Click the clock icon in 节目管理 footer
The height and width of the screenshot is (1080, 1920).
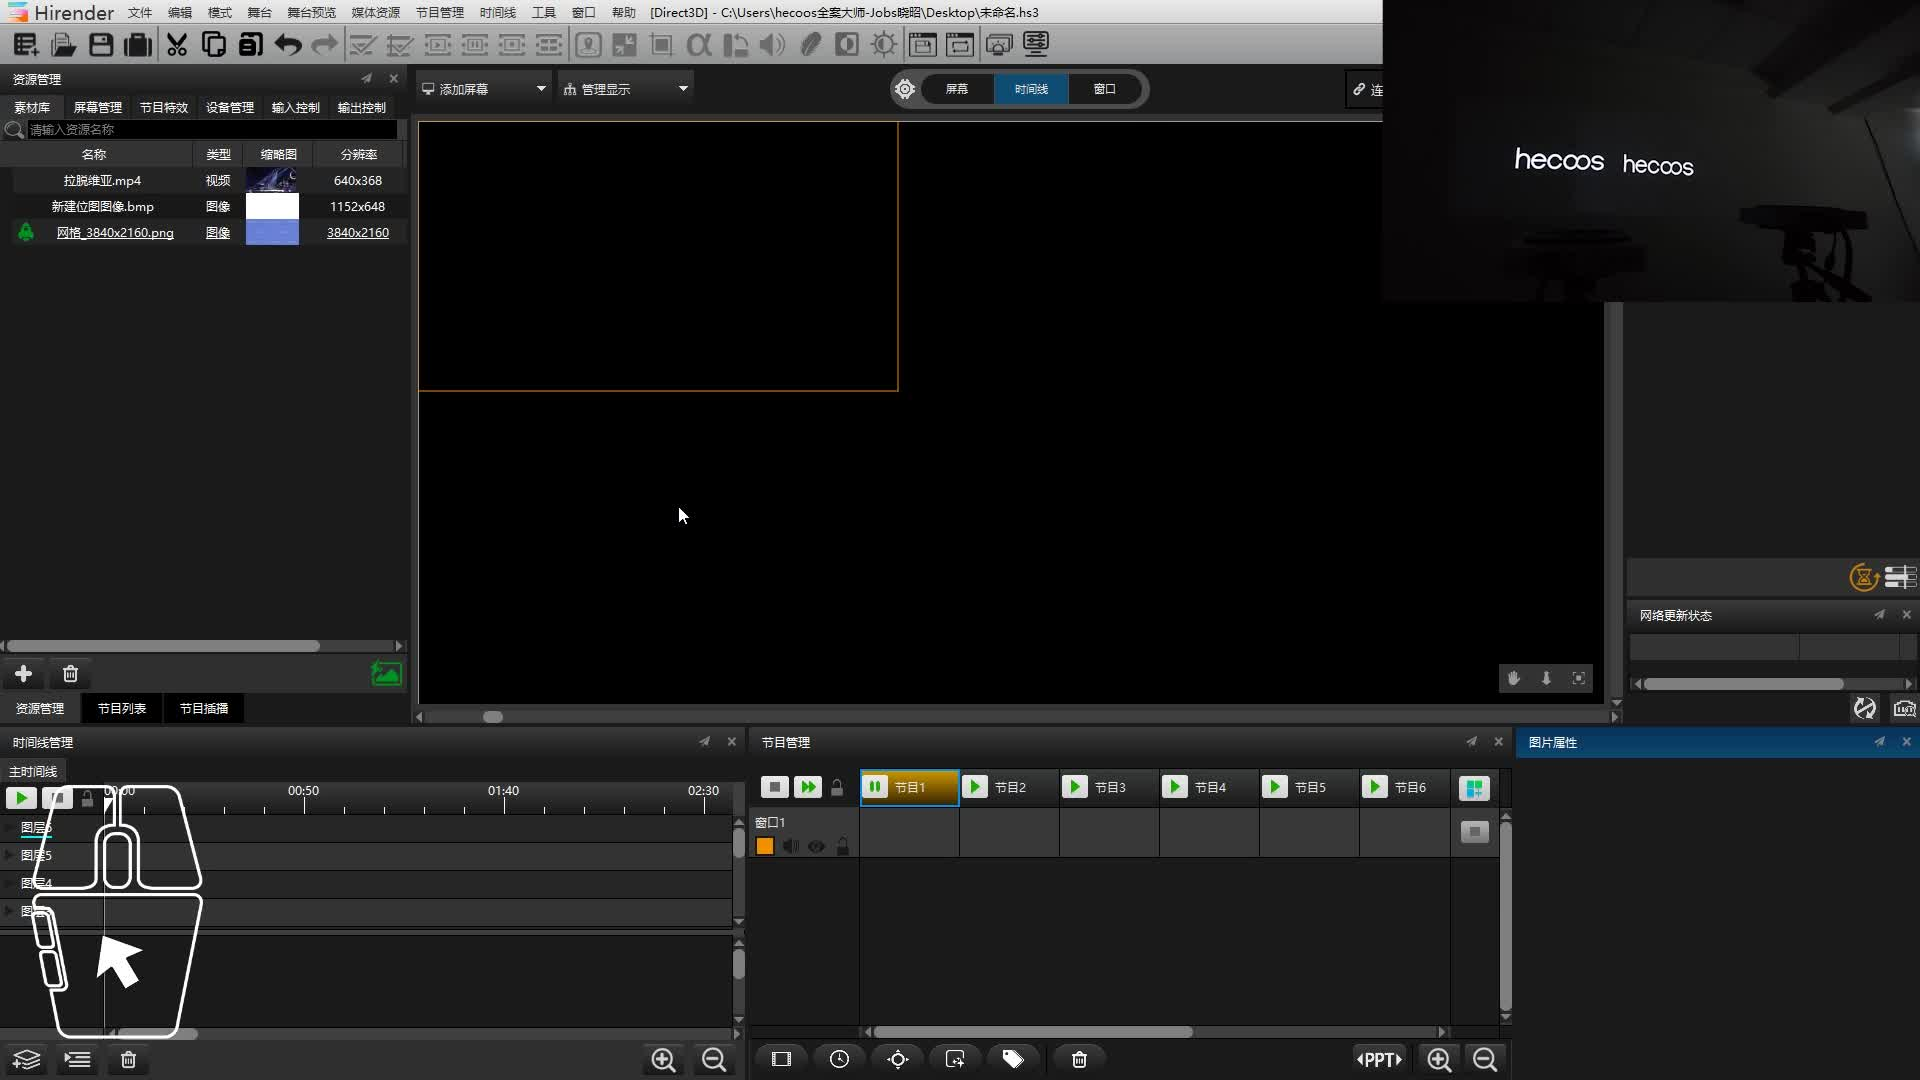tap(839, 1059)
